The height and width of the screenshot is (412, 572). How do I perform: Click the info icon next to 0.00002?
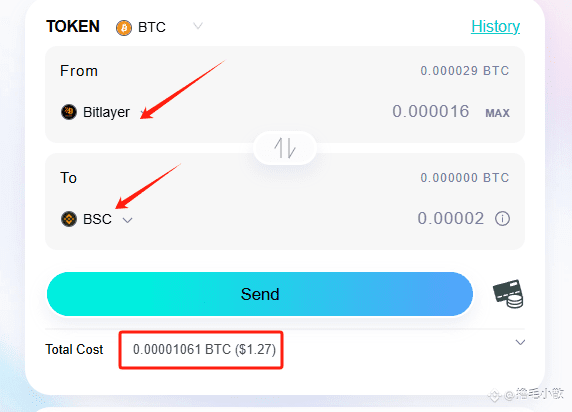[x=502, y=219]
